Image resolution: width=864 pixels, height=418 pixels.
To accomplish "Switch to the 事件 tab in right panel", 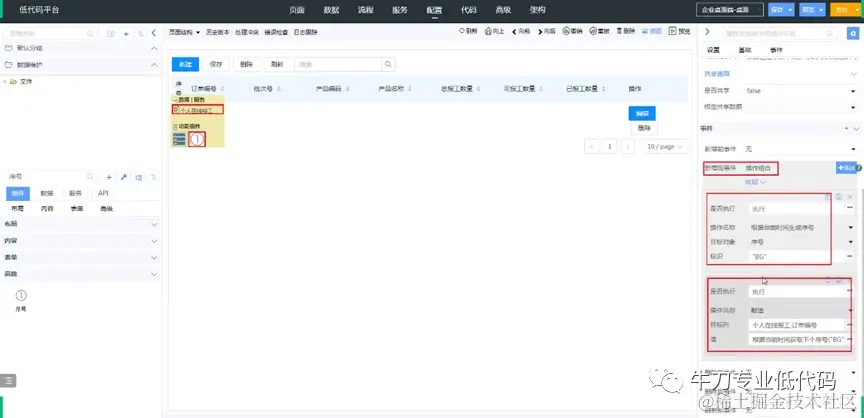I will coord(776,50).
